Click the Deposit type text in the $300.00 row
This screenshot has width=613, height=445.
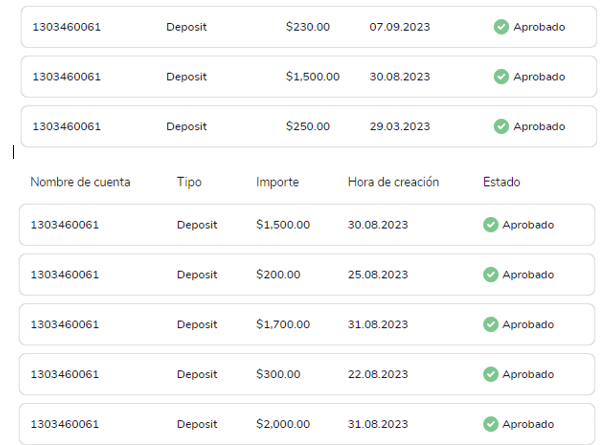tap(197, 375)
